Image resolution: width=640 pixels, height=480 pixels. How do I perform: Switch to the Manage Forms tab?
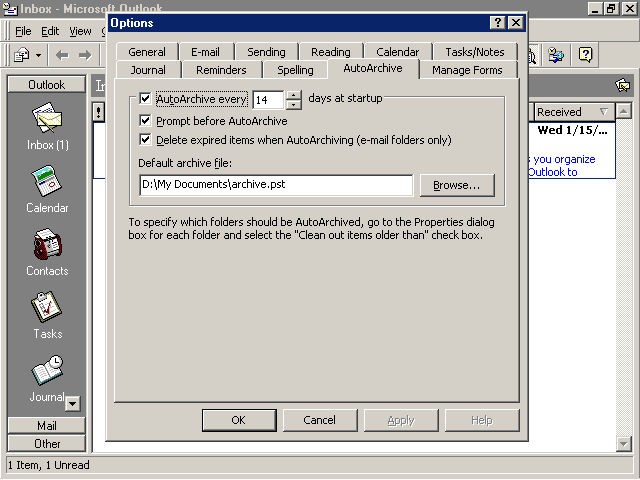467,70
